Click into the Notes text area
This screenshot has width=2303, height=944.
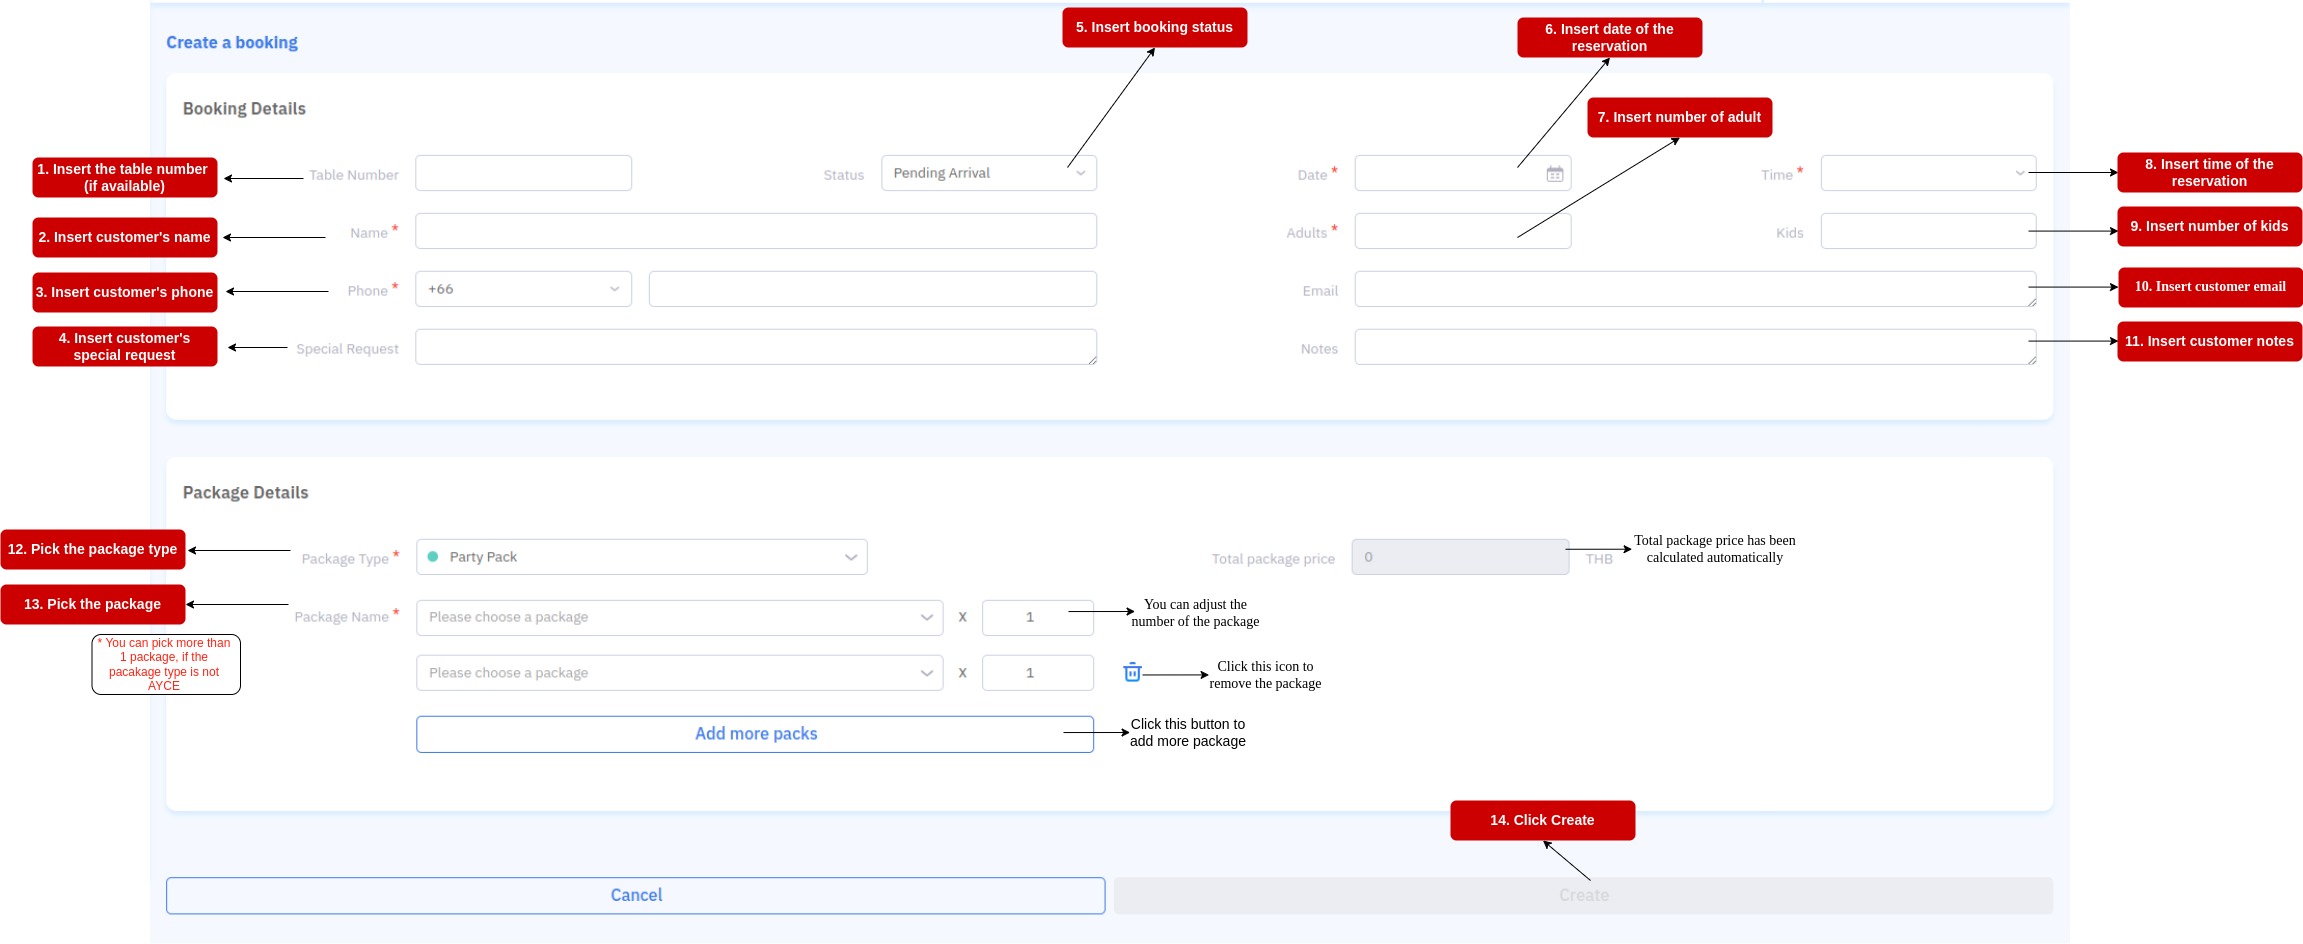(x=1694, y=347)
